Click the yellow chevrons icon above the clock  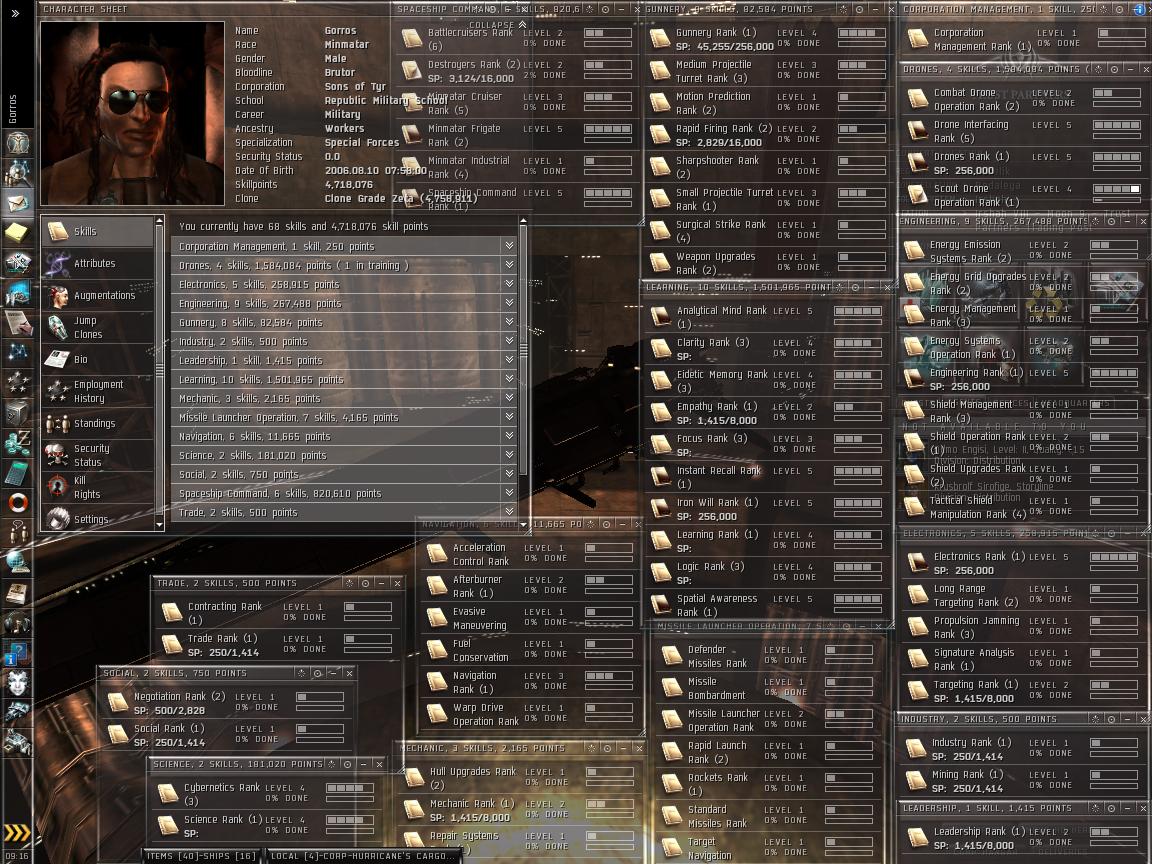coord(17,832)
